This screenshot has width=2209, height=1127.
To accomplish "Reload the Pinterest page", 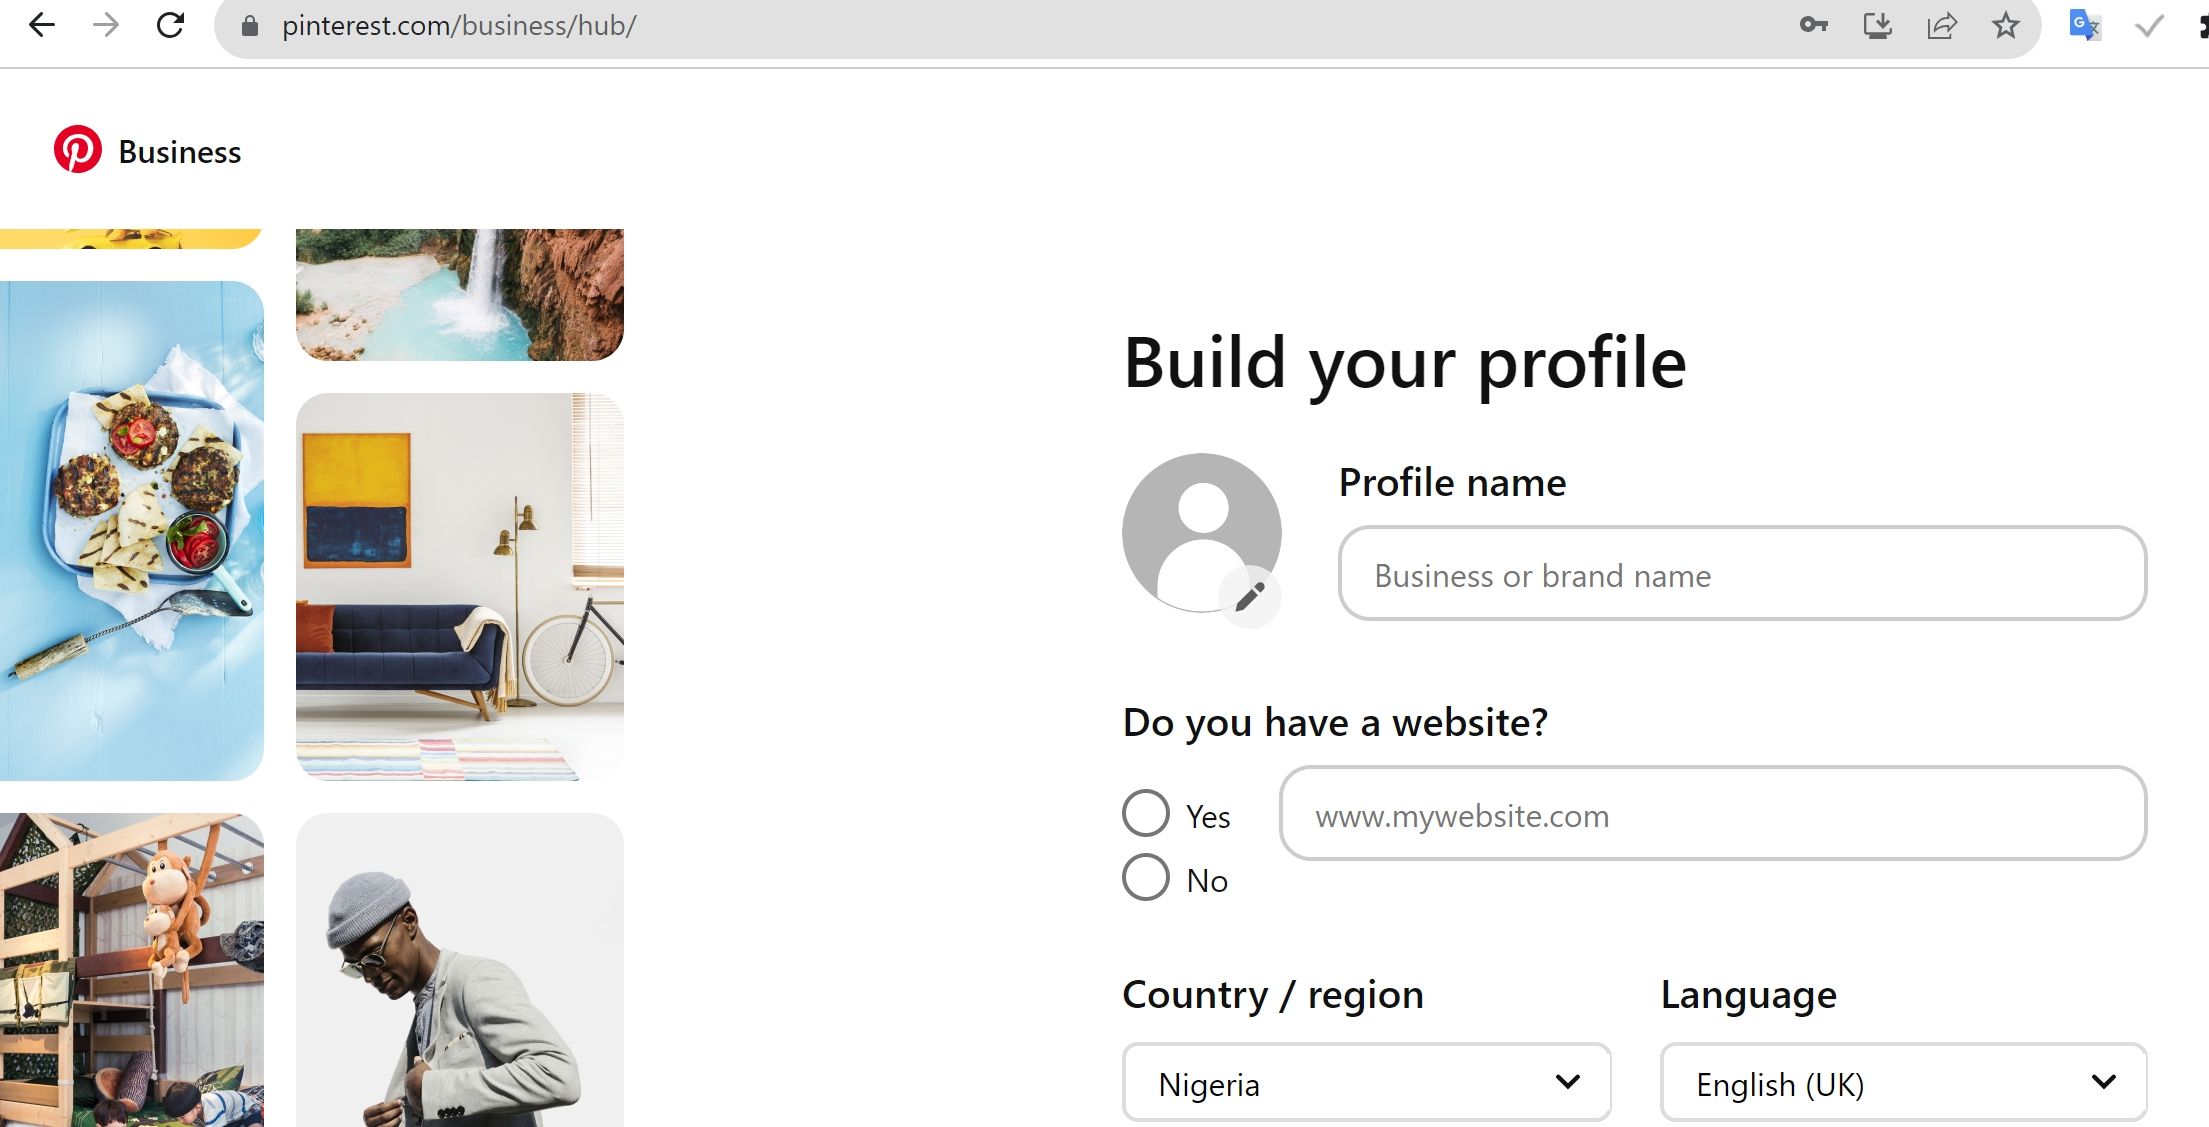I will (171, 25).
